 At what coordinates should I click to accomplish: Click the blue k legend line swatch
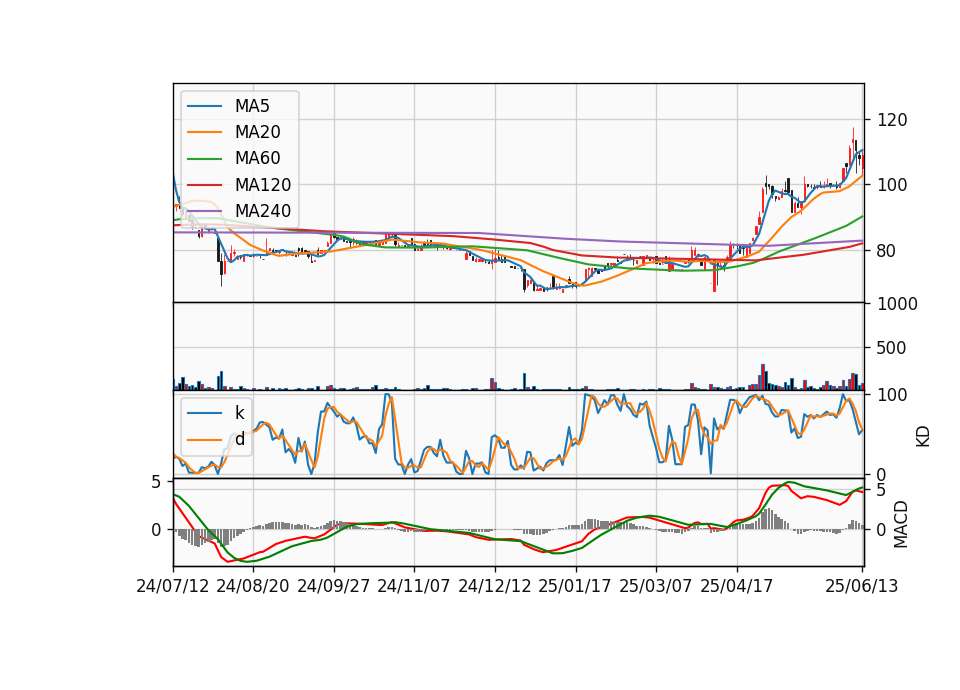(x=204, y=413)
